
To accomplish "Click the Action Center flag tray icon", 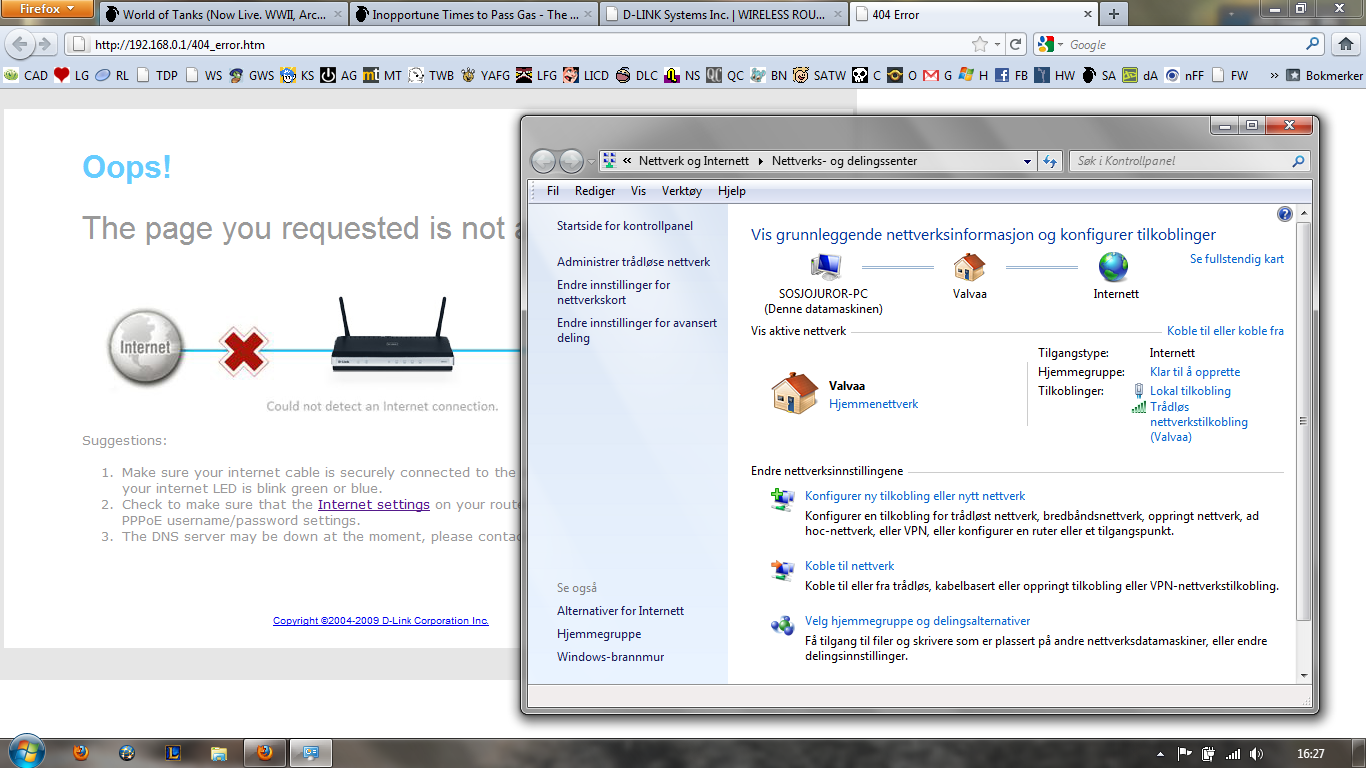I will (x=1184, y=753).
